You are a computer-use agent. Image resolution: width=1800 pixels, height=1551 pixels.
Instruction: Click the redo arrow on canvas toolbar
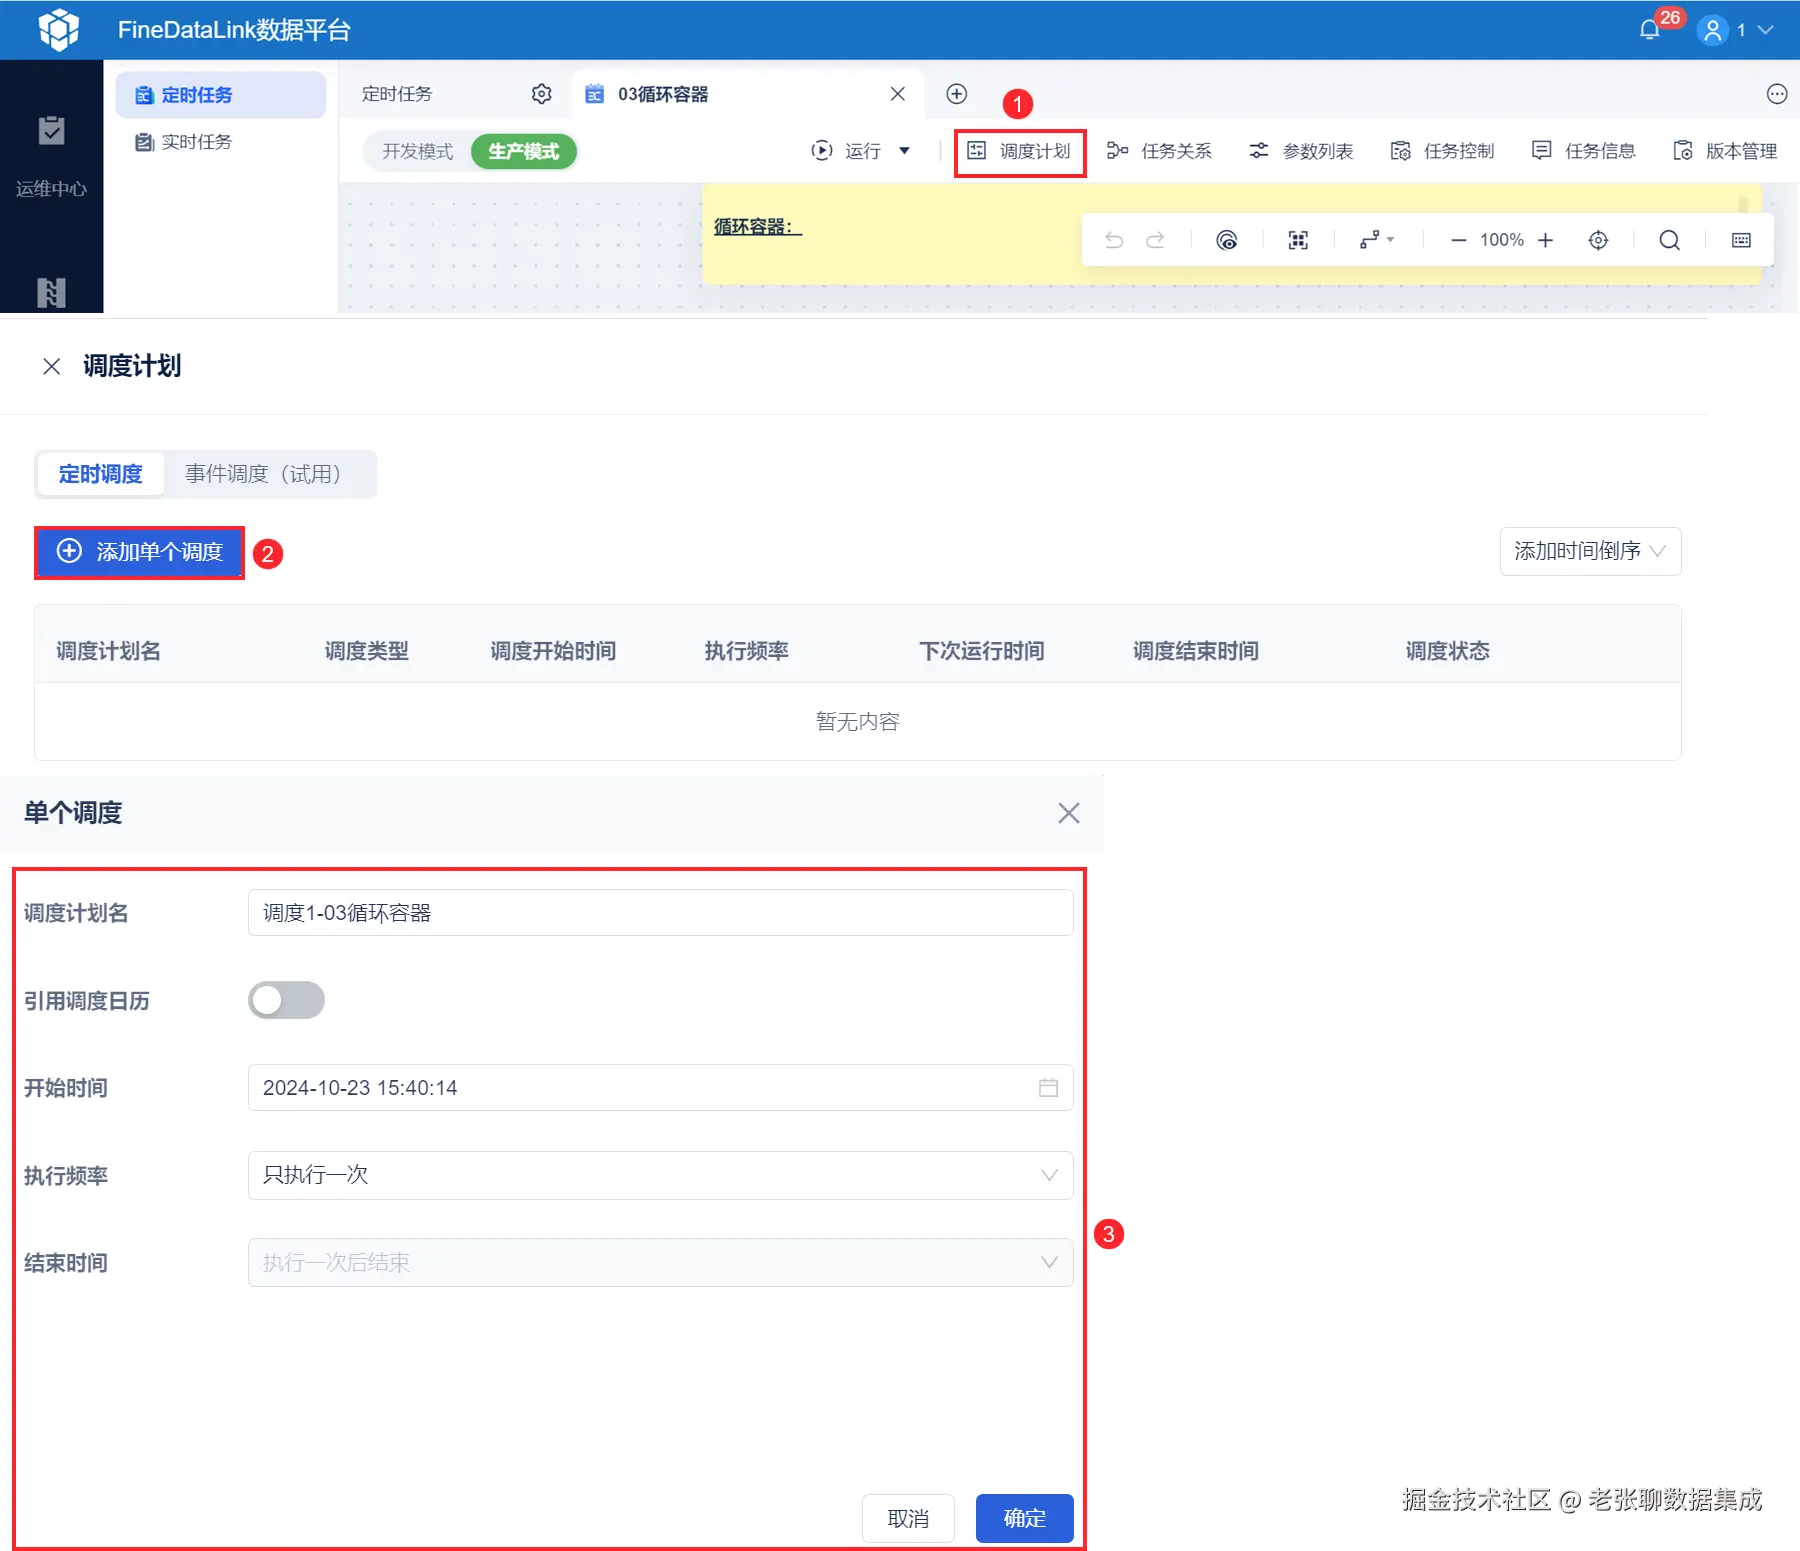pos(1155,240)
